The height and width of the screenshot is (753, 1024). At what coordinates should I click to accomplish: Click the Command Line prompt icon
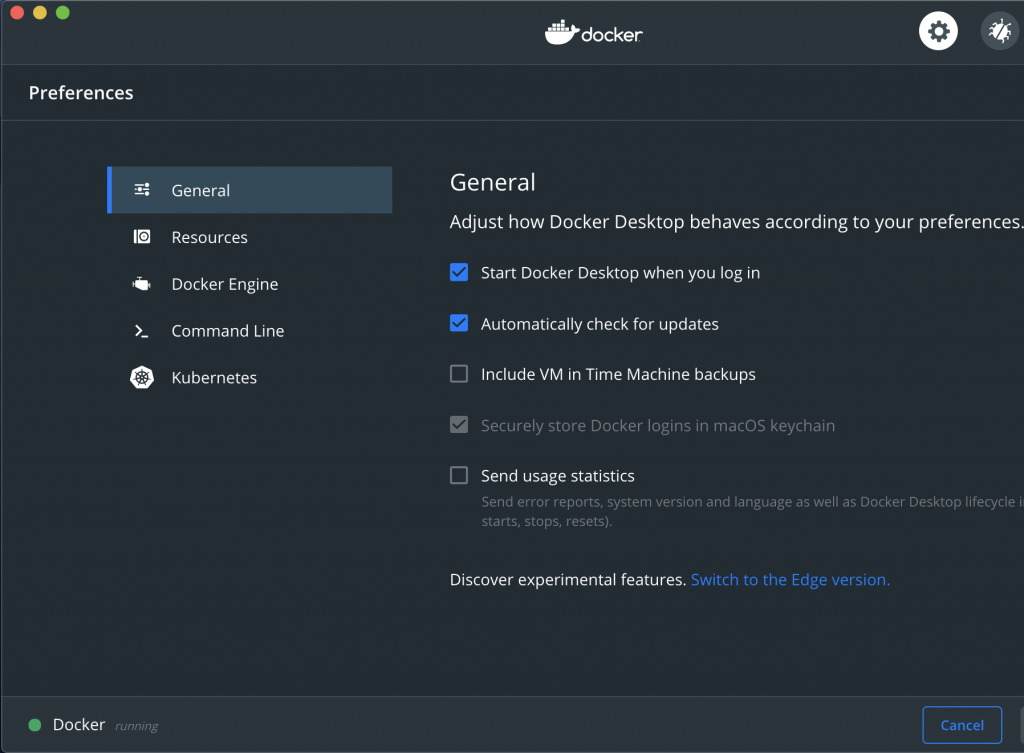(141, 331)
